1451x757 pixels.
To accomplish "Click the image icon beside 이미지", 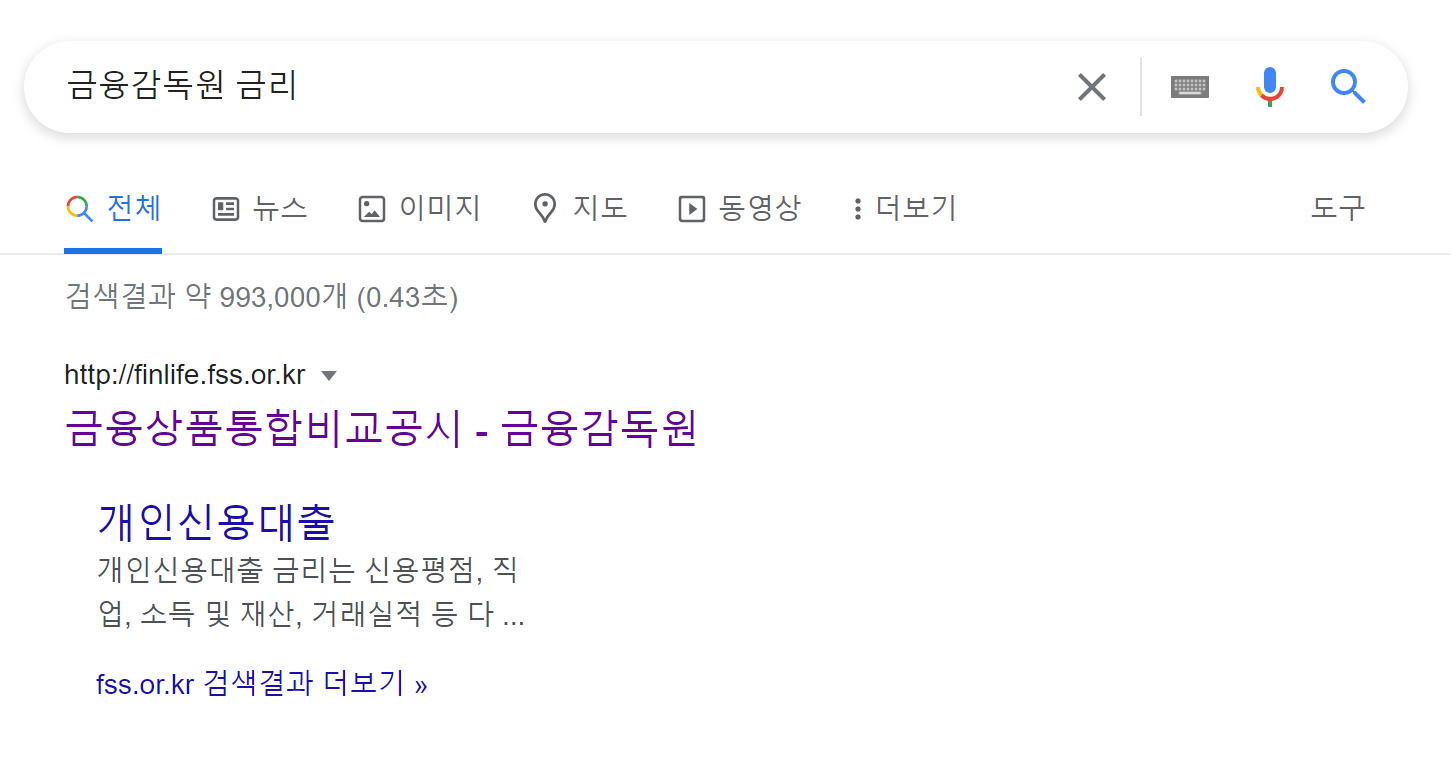I will pos(372,209).
